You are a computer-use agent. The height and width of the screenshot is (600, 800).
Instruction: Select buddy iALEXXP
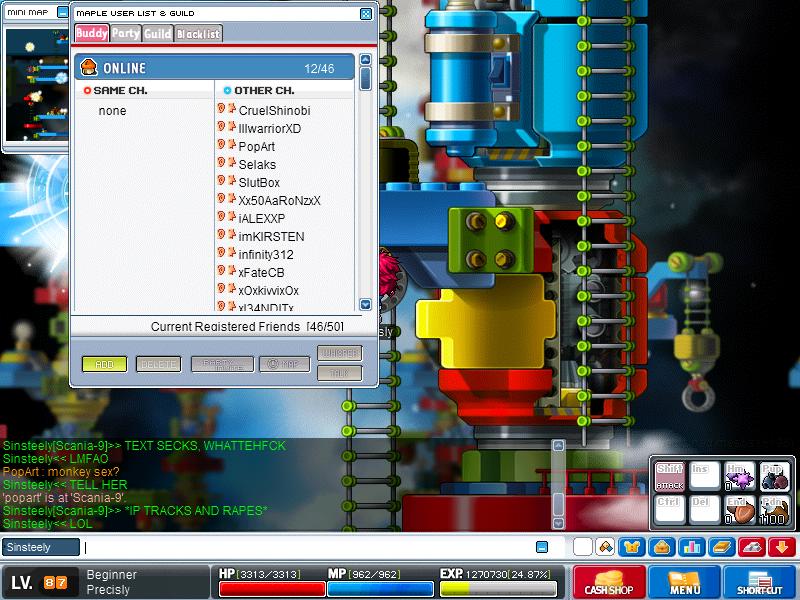point(262,218)
